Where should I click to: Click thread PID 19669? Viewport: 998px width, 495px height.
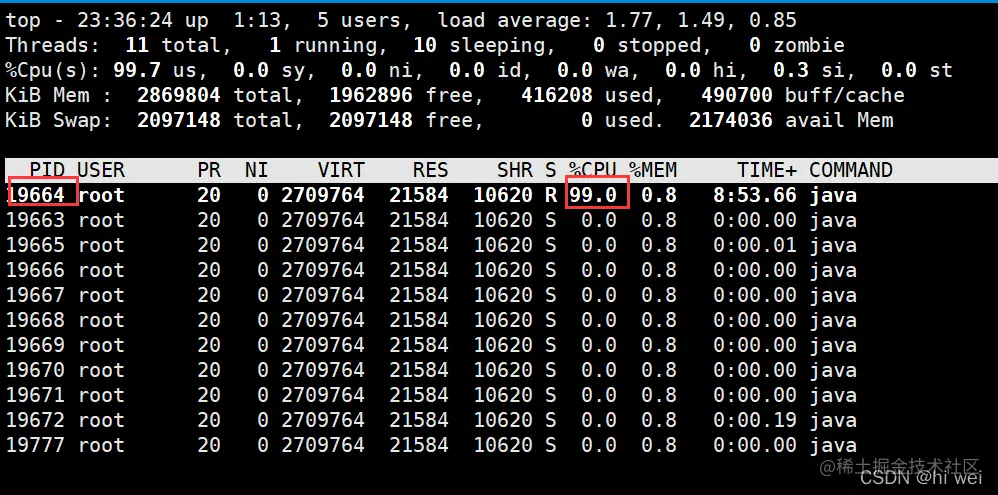(x=36, y=345)
